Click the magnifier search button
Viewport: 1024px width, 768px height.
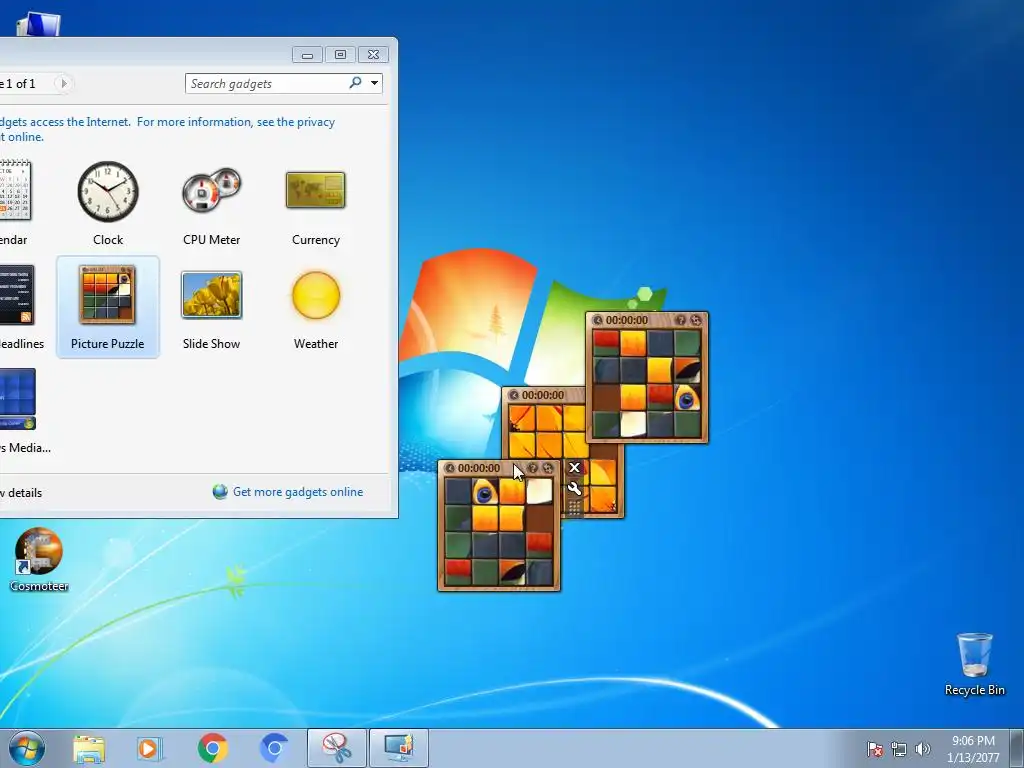355,83
